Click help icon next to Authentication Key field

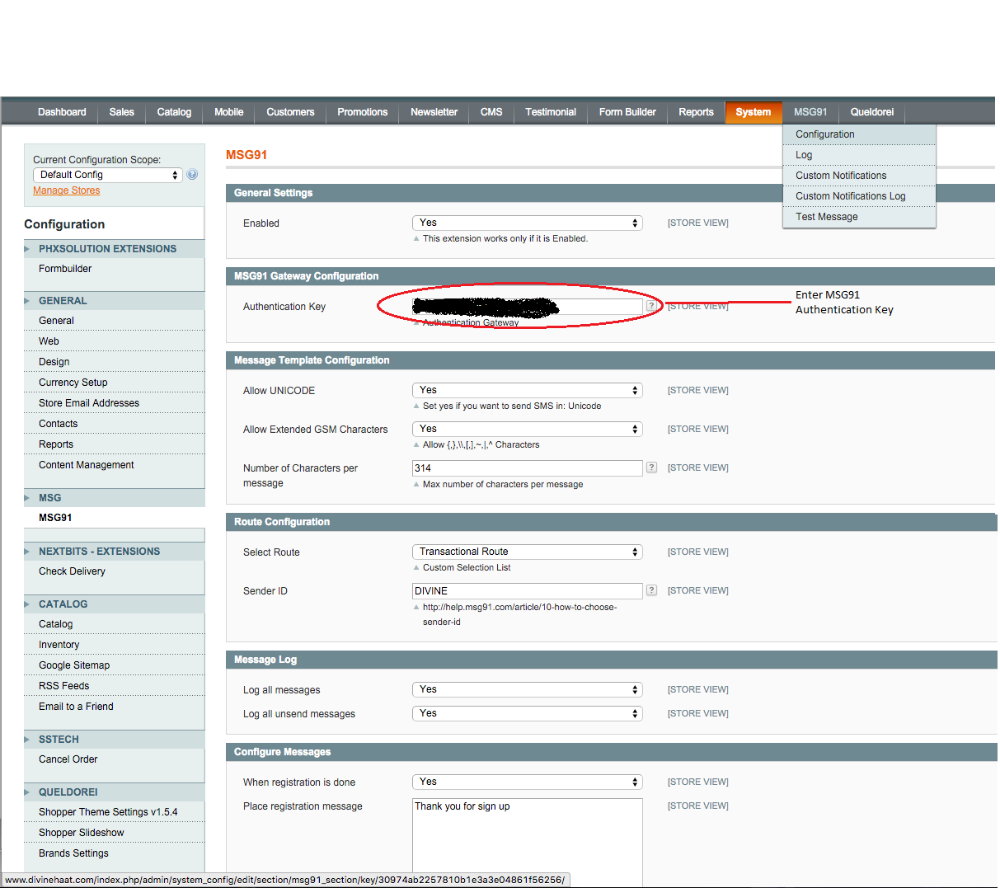[651, 306]
